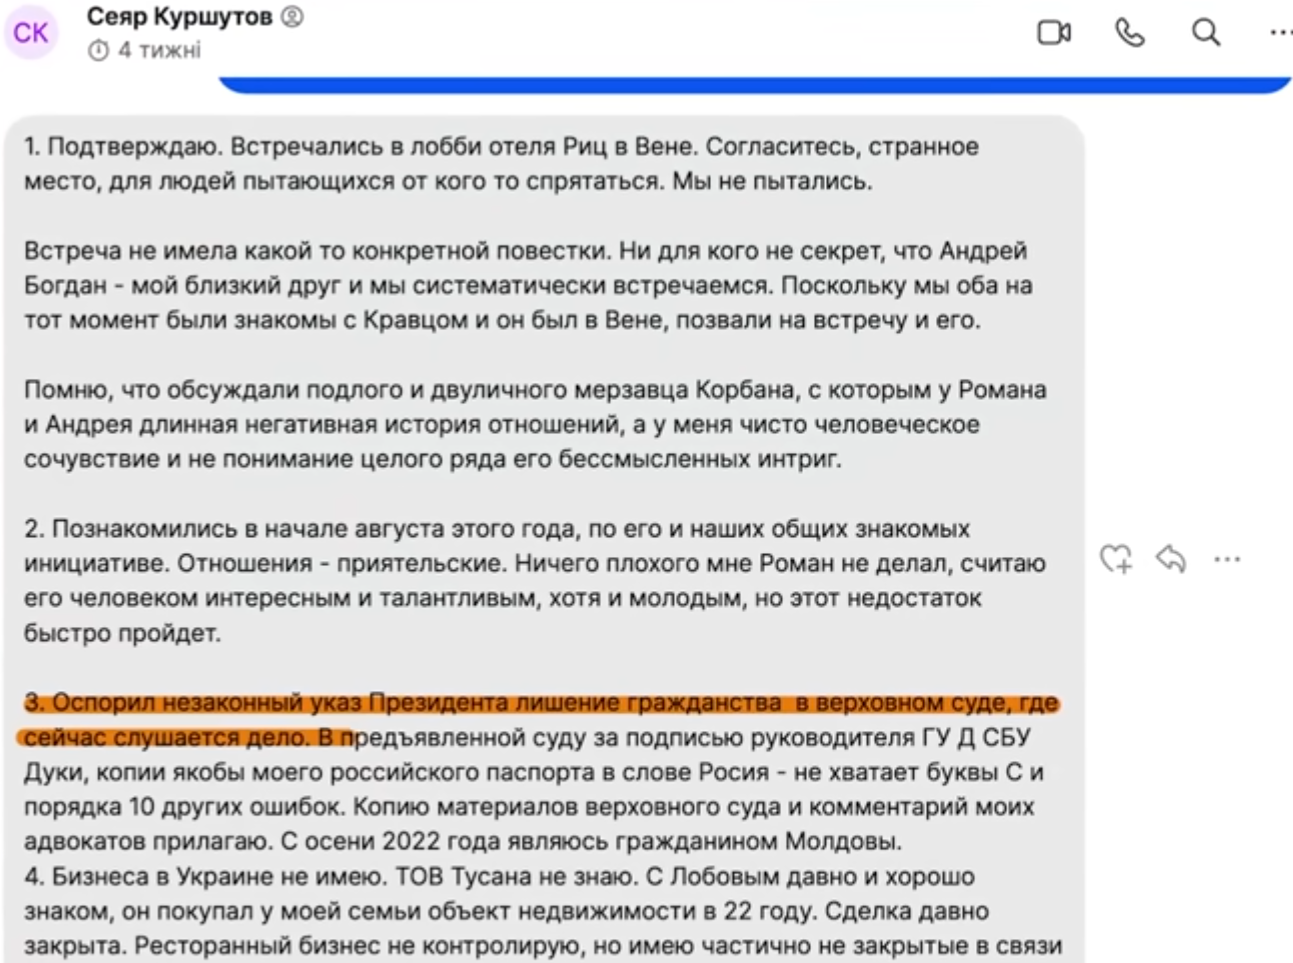Screen dimensions: 1293x963
Task: Click the blue message bubble at top
Action: [x=755, y=85]
